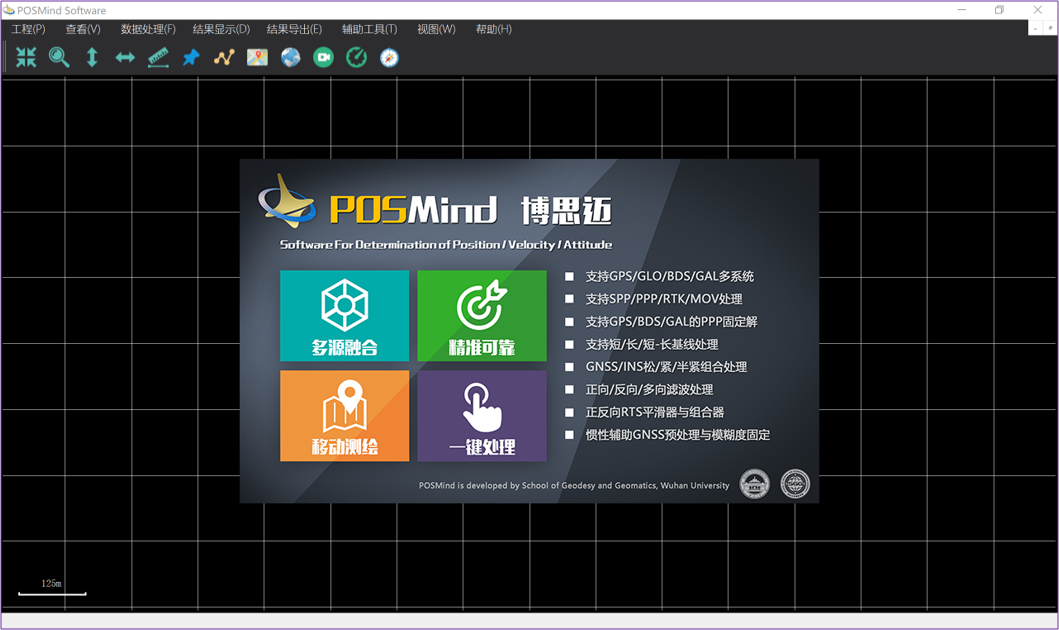Click the 'Software For Determination of Position' tagline
The image size is (1059, 630).
(446, 244)
